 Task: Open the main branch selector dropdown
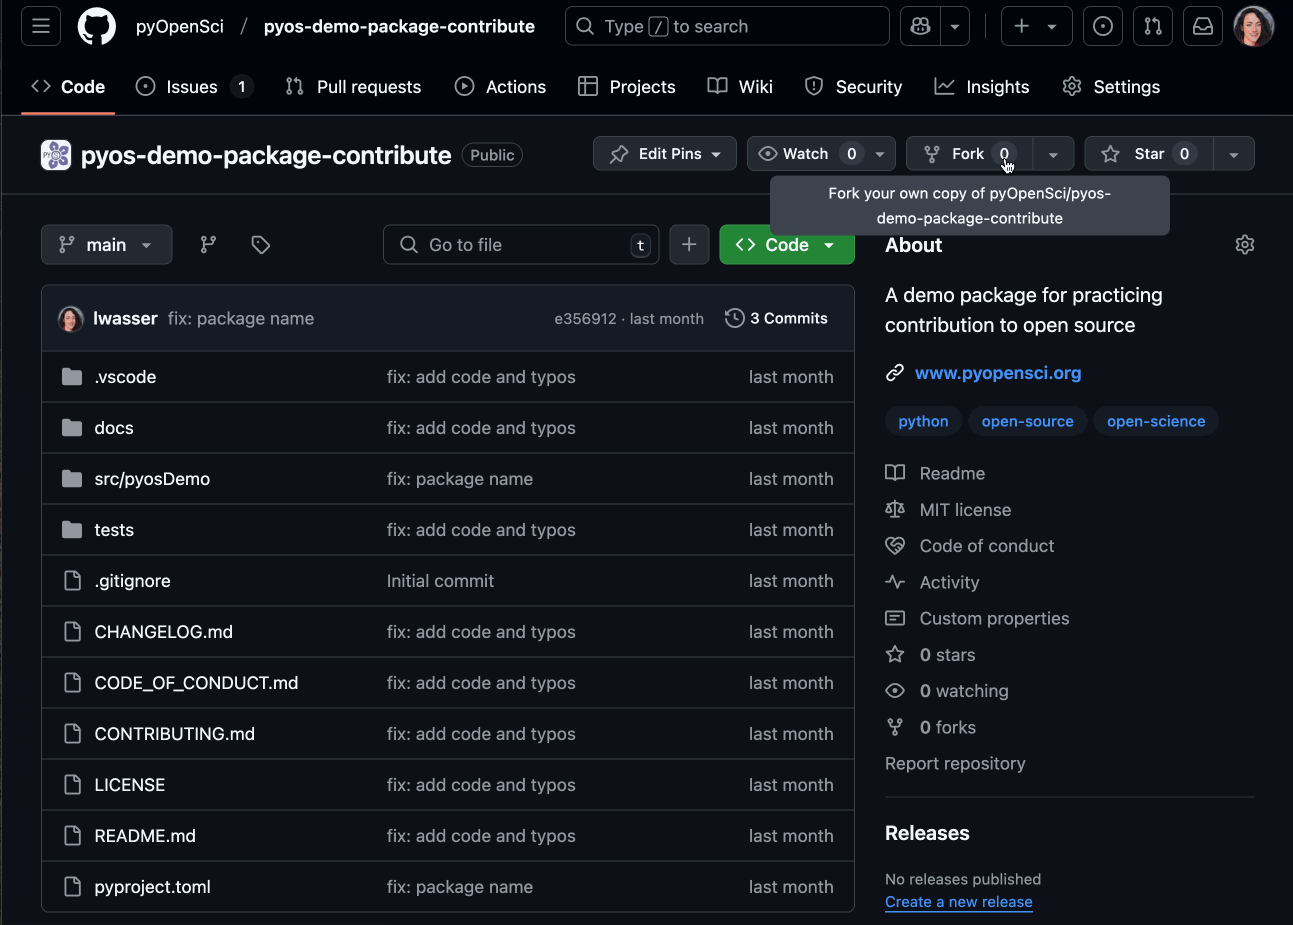click(106, 244)
